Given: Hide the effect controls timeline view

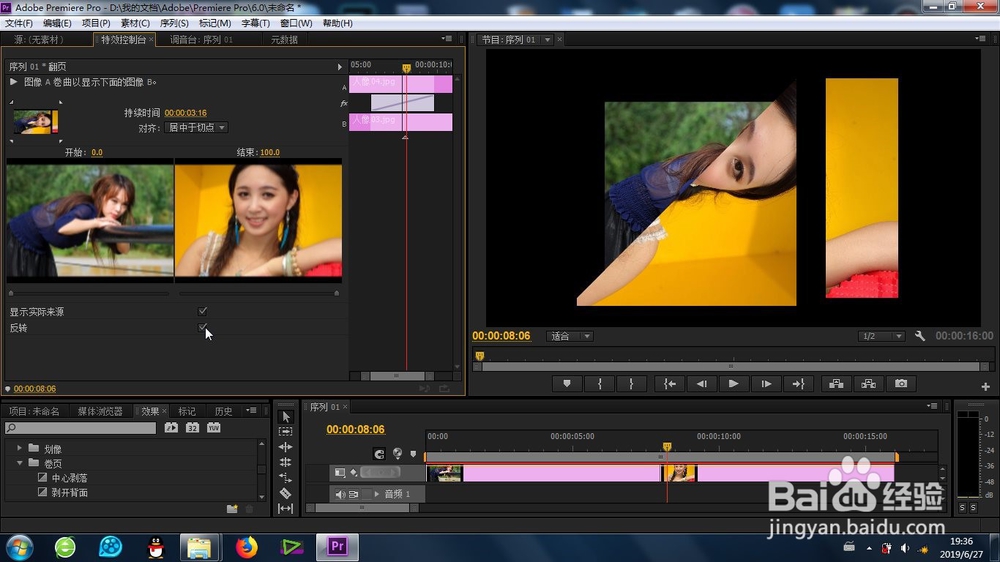Looking at the screenshot, I should (x=339, y=66).
